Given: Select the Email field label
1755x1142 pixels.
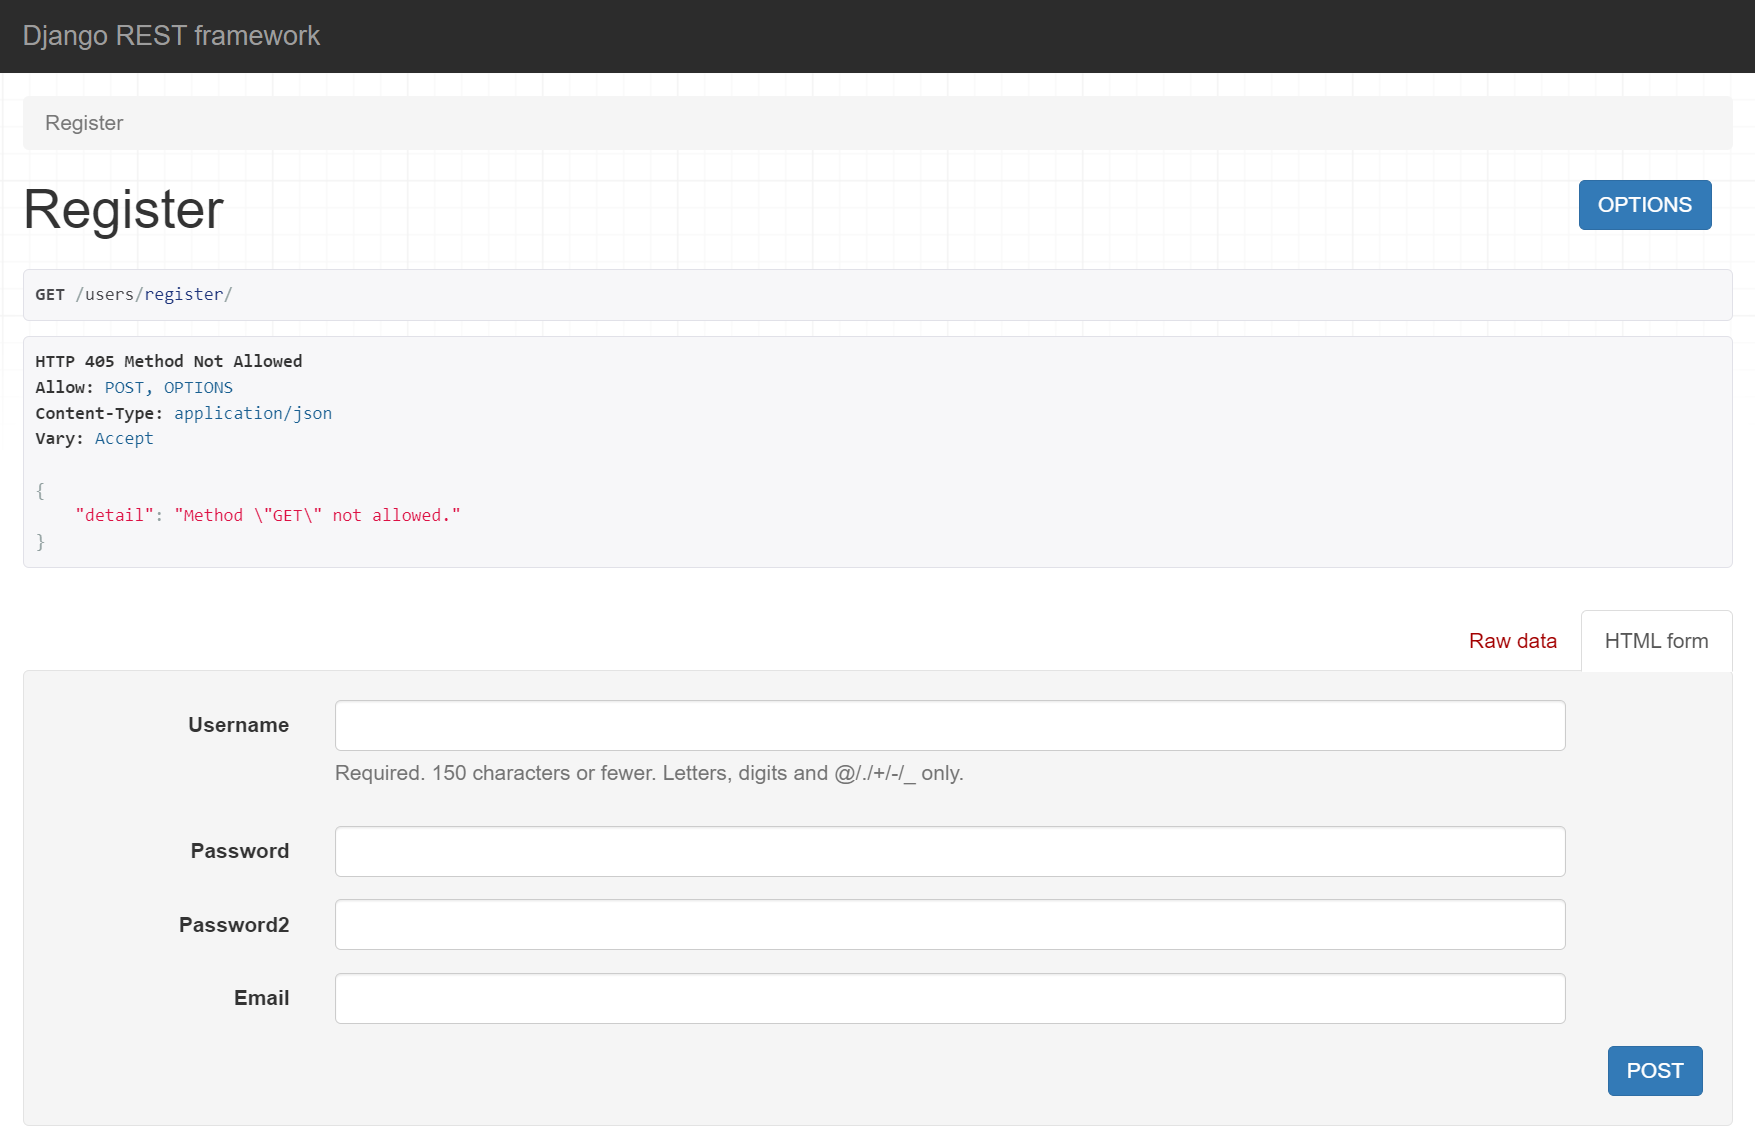Looking at the screenshot, I should [262, 998].
